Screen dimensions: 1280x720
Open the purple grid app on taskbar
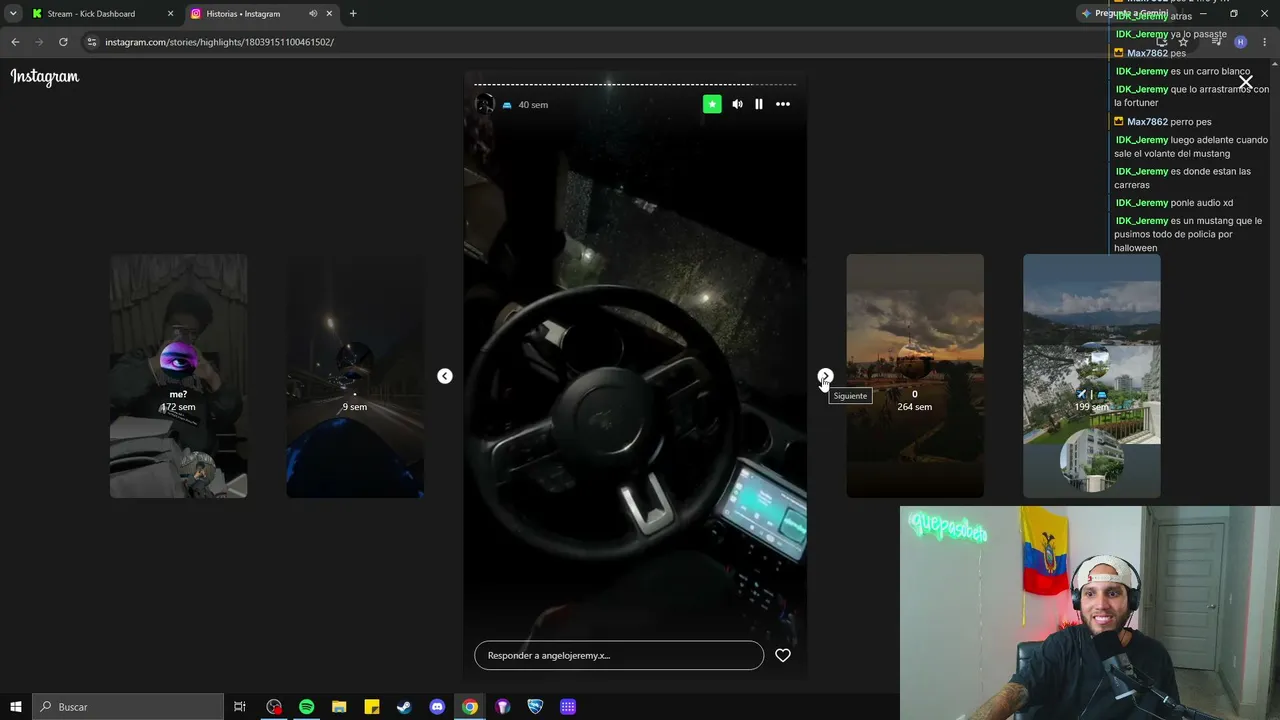pos(568,707)
